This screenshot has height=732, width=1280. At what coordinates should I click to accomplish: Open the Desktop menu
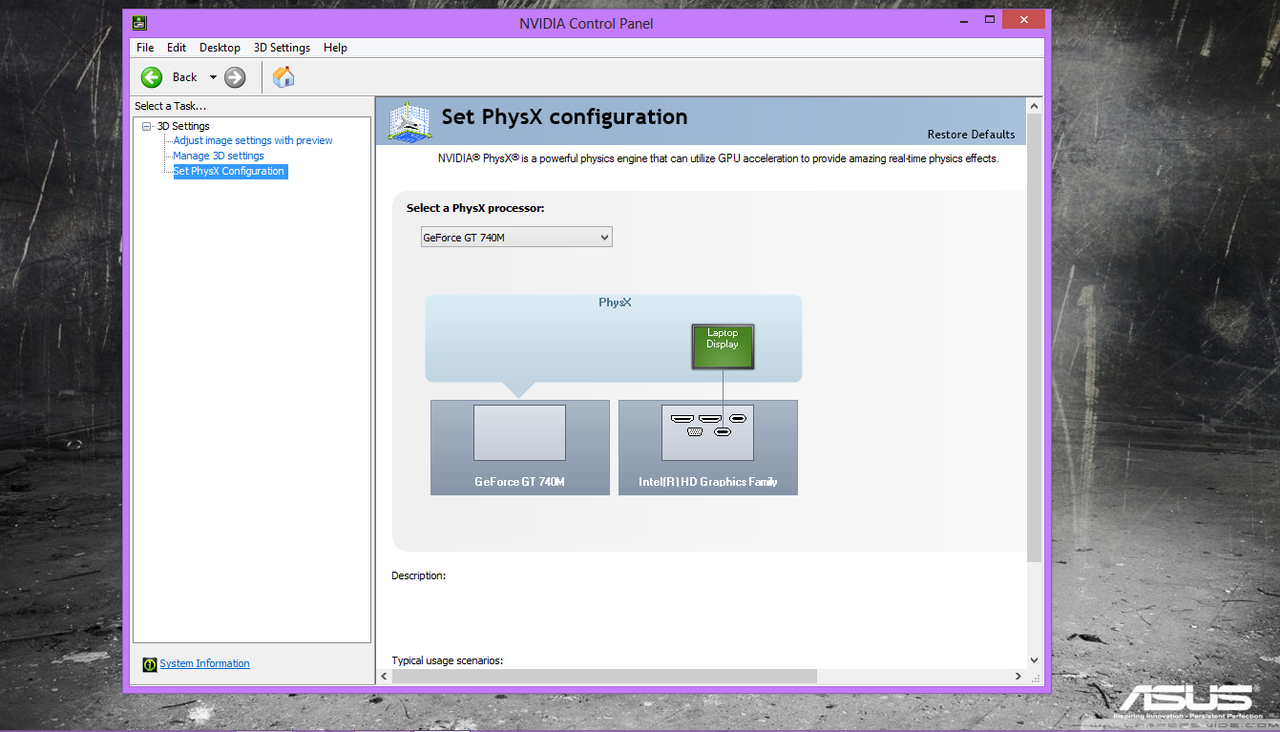(220, 47)
